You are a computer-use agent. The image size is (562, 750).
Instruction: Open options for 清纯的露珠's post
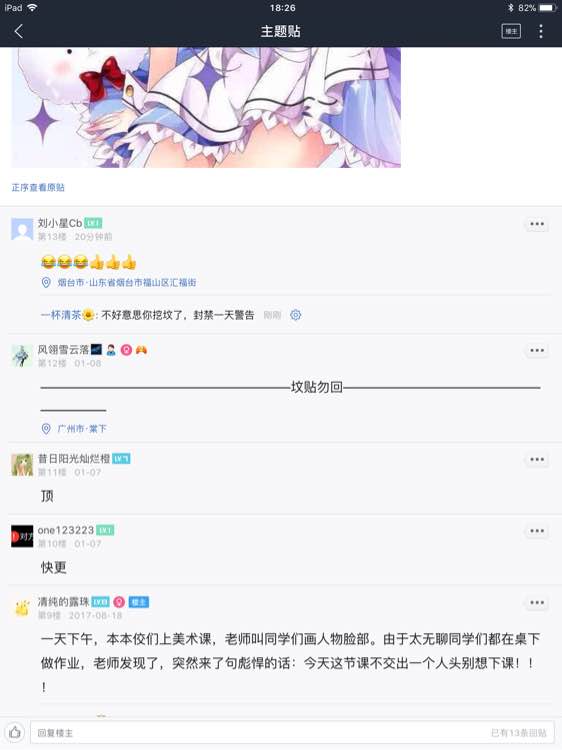click(x=537, y=602)
